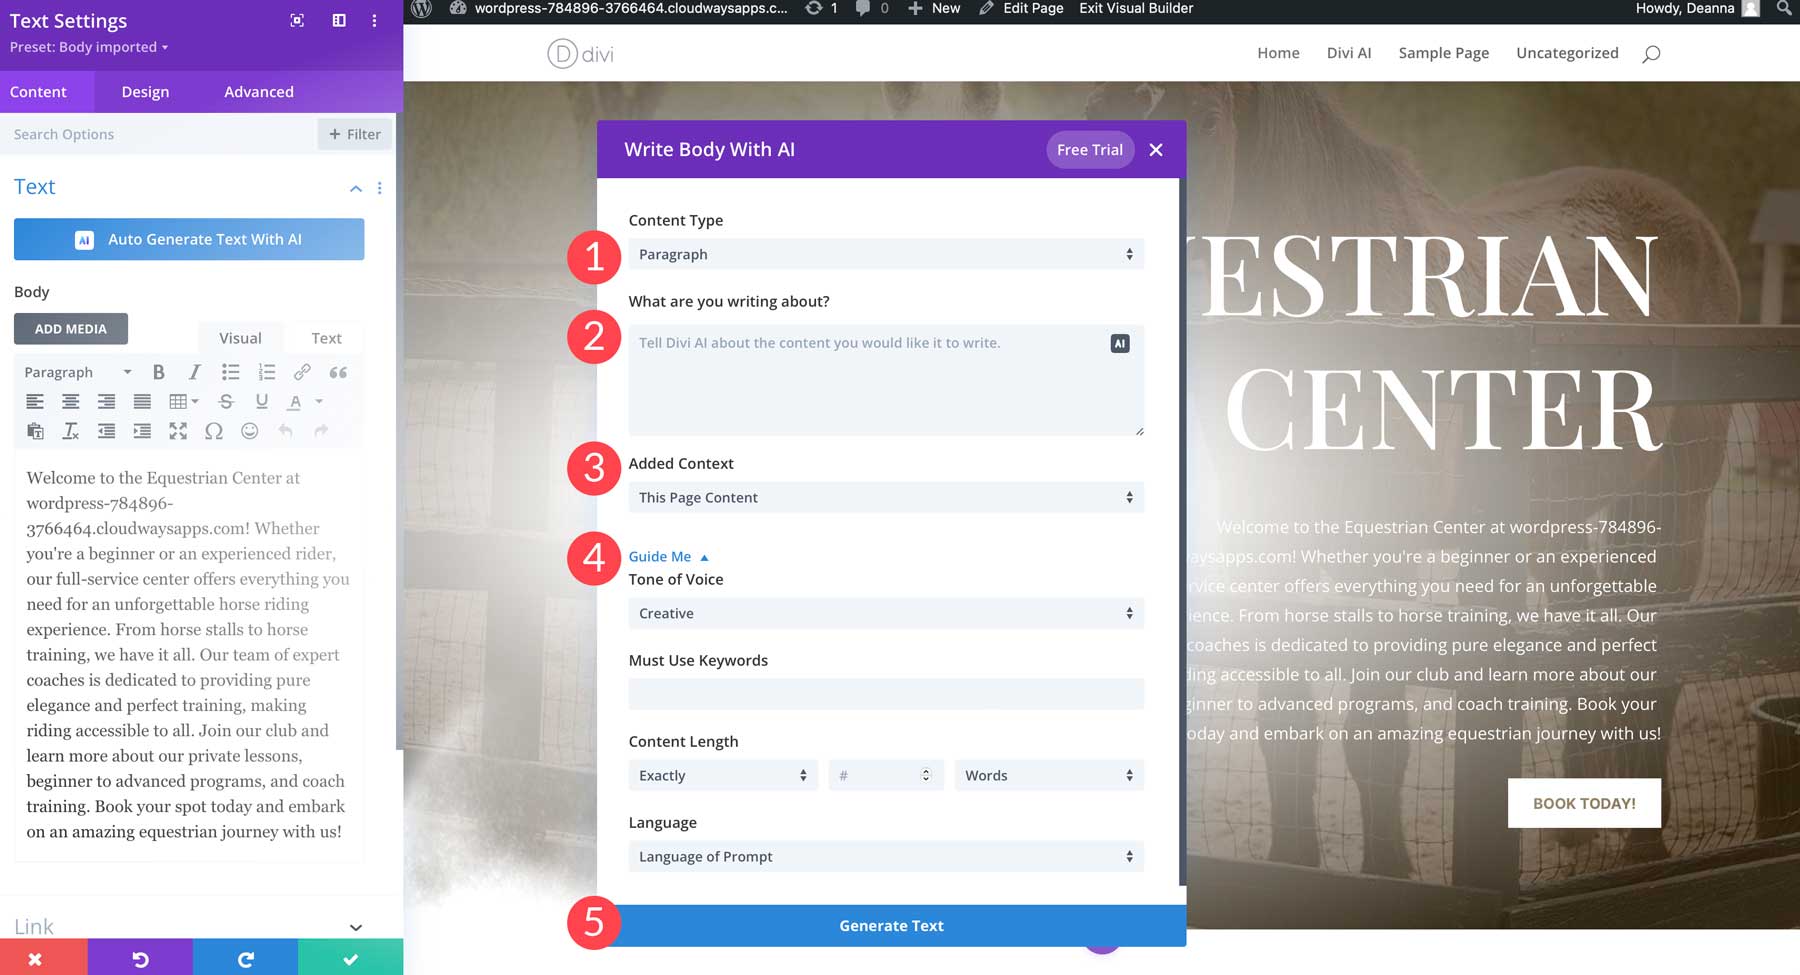Click Auto Generate Text With AI
This screenshot has height=975, width=1800.
point(189,240)
